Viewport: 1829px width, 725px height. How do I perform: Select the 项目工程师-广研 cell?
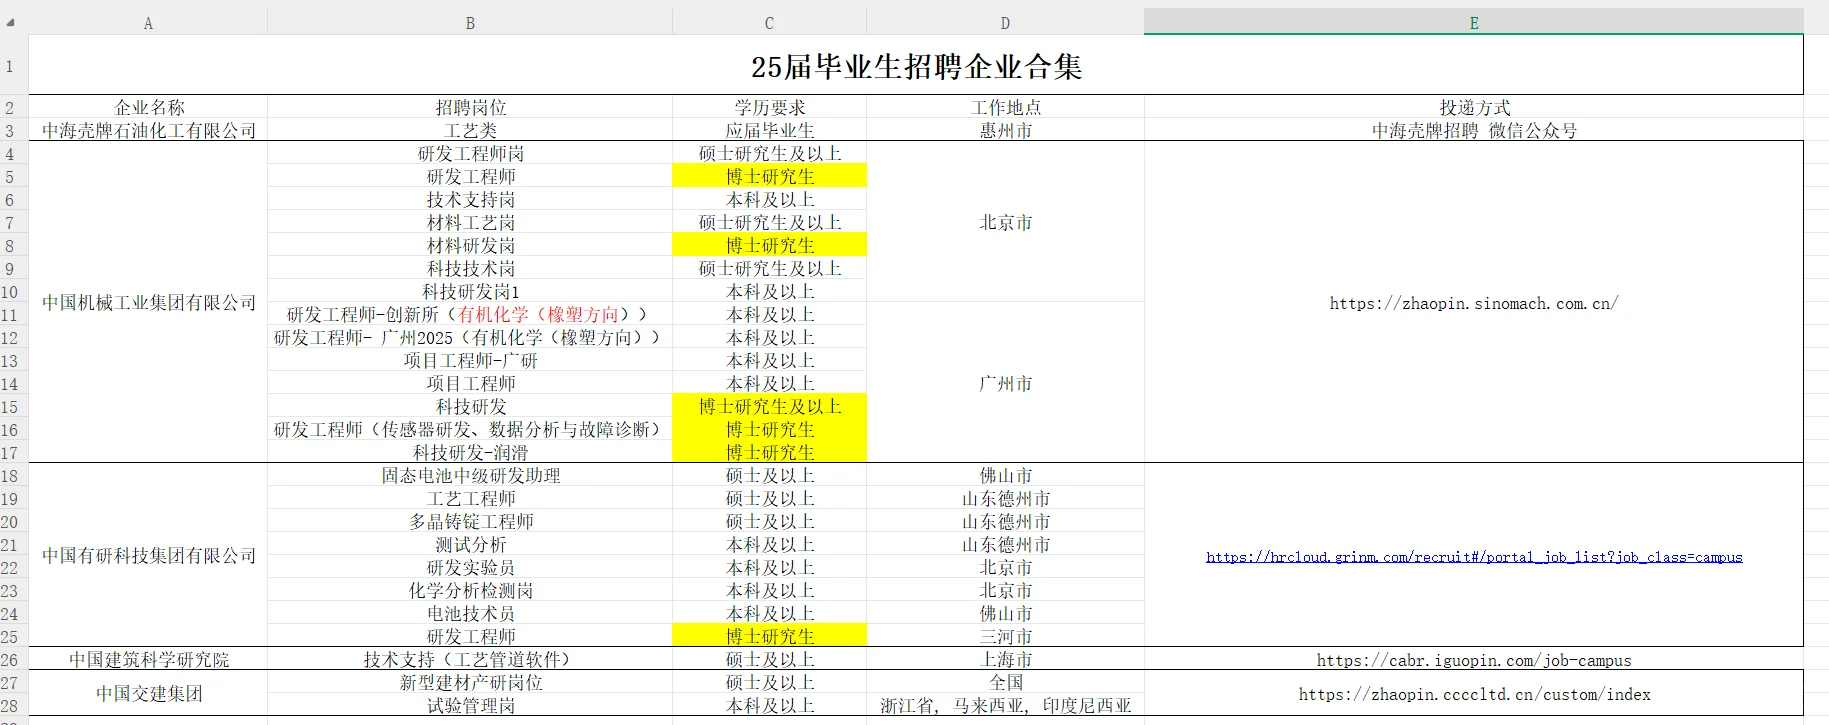click(470, 360)
